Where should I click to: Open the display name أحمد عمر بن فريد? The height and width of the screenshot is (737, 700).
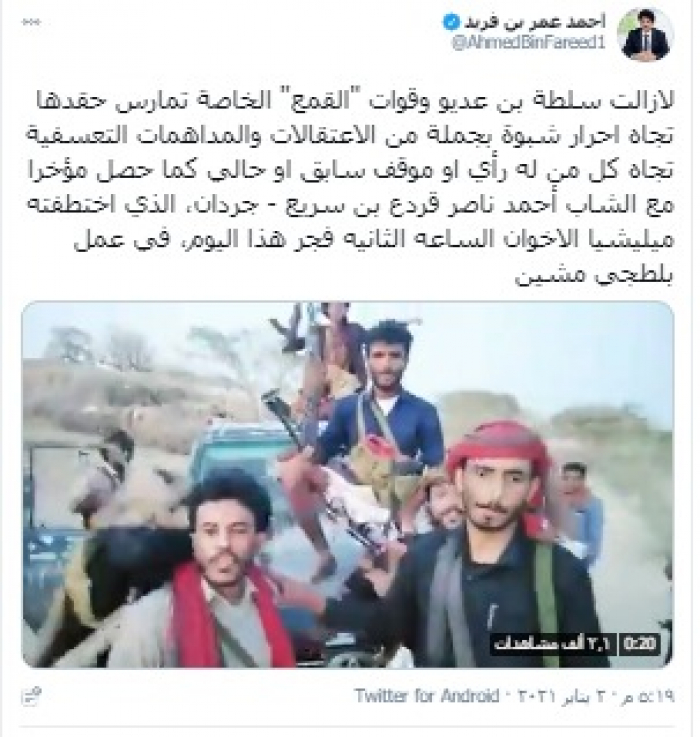(534, 22)
